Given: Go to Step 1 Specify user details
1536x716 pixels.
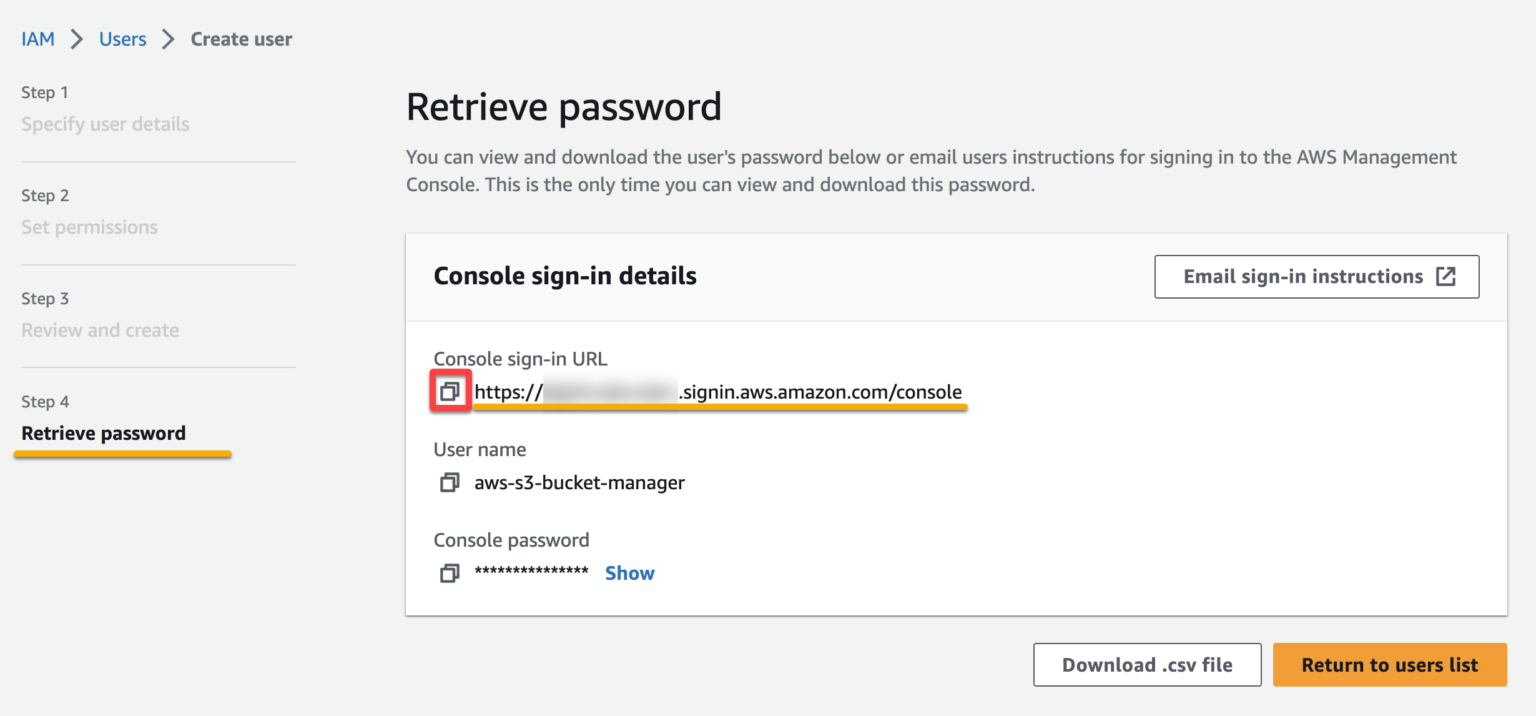Looking at the screenshot, I should (x=105, y=123).
